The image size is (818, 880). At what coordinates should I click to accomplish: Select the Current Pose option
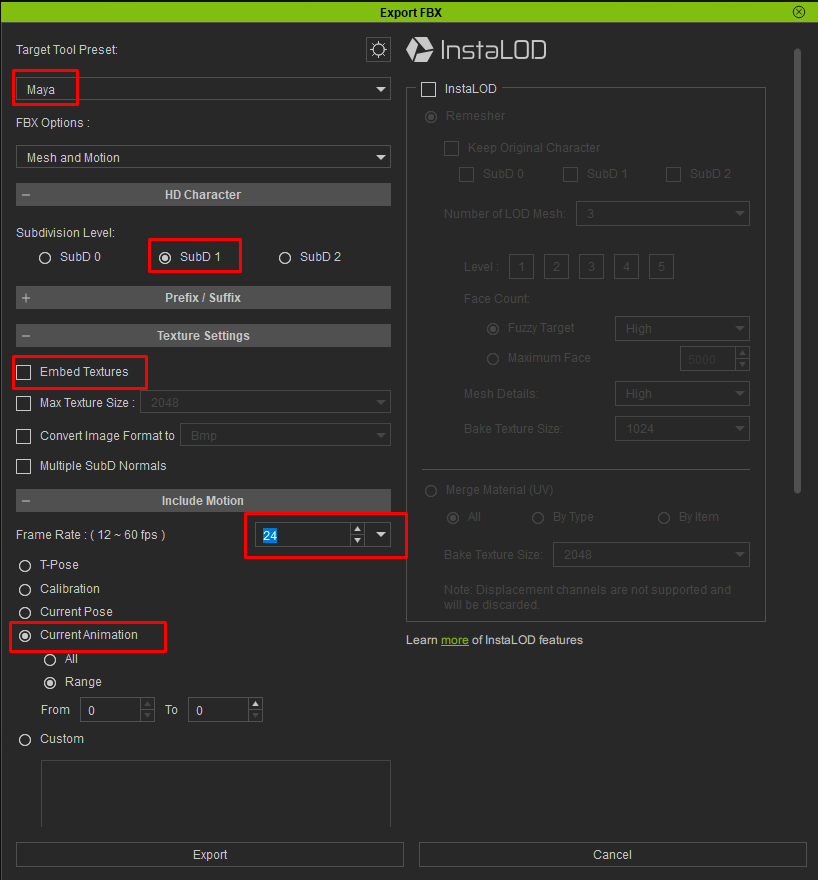[25, 613]
